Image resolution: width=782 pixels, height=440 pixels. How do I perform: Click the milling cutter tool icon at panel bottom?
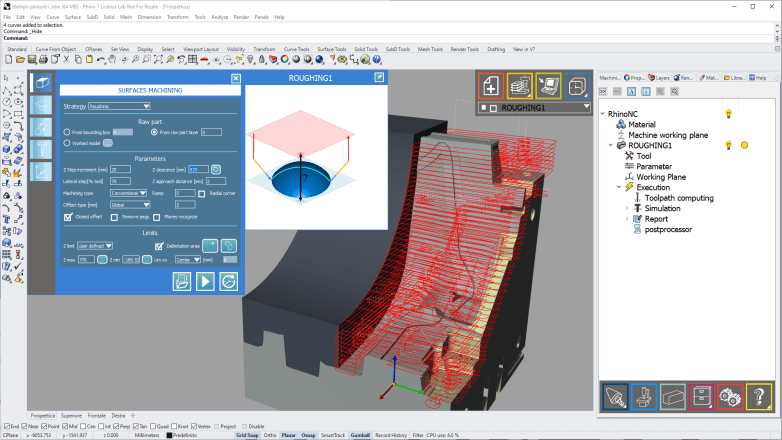[615, 397]
